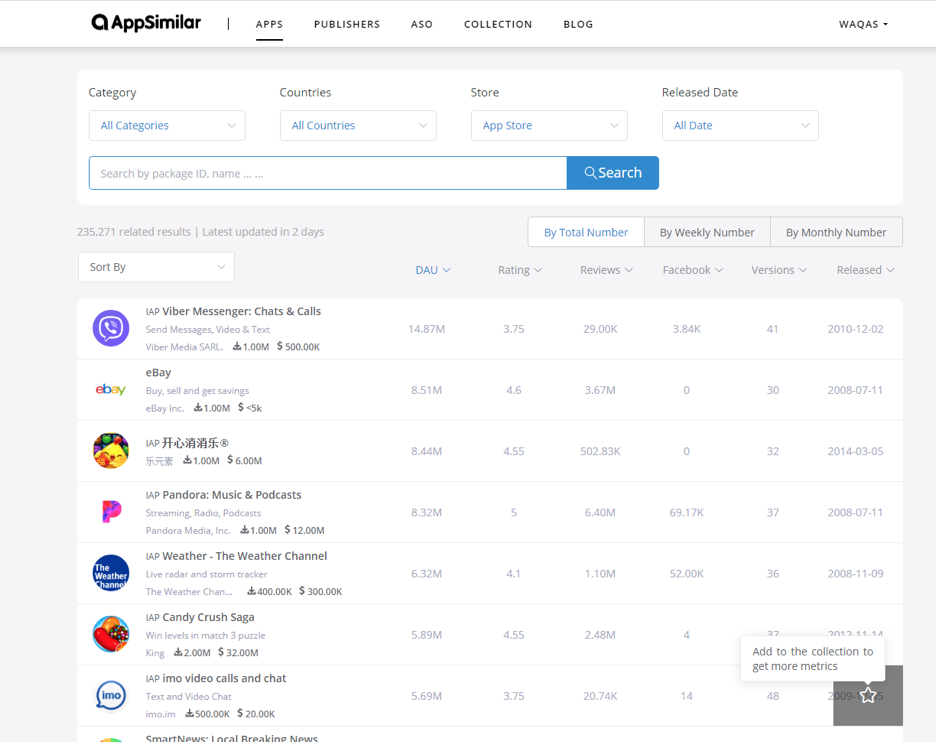Sort by Facebook column header
The width and height of the screenshot is (936, 742).
(692, 270)
